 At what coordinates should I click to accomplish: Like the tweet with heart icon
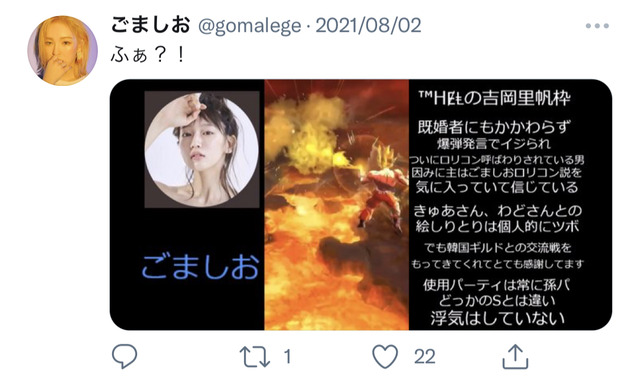385,356
